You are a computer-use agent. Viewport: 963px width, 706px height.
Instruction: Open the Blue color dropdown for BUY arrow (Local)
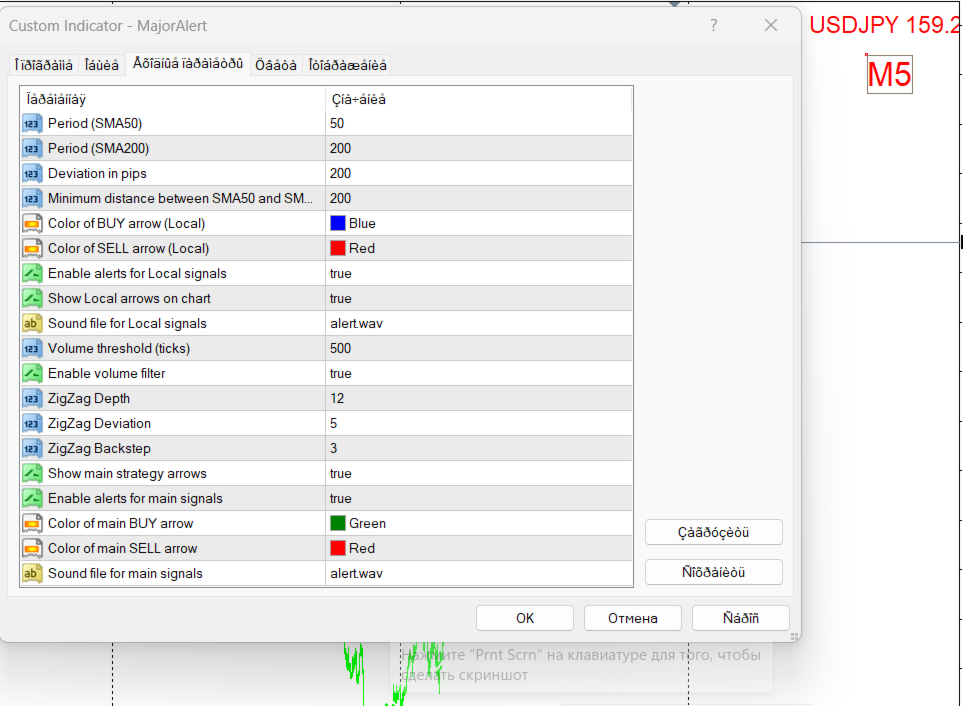click(478, 223)
